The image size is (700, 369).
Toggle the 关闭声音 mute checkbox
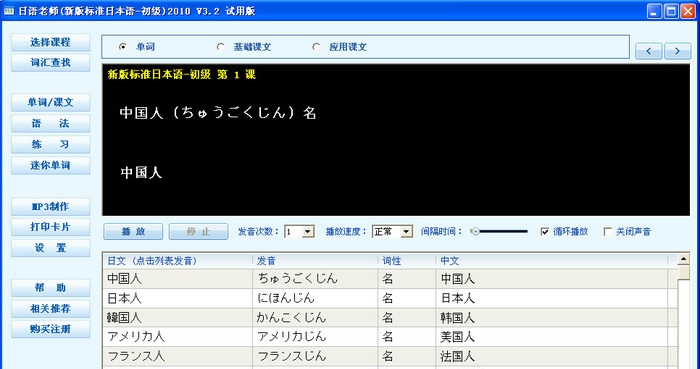coord(608,232)
